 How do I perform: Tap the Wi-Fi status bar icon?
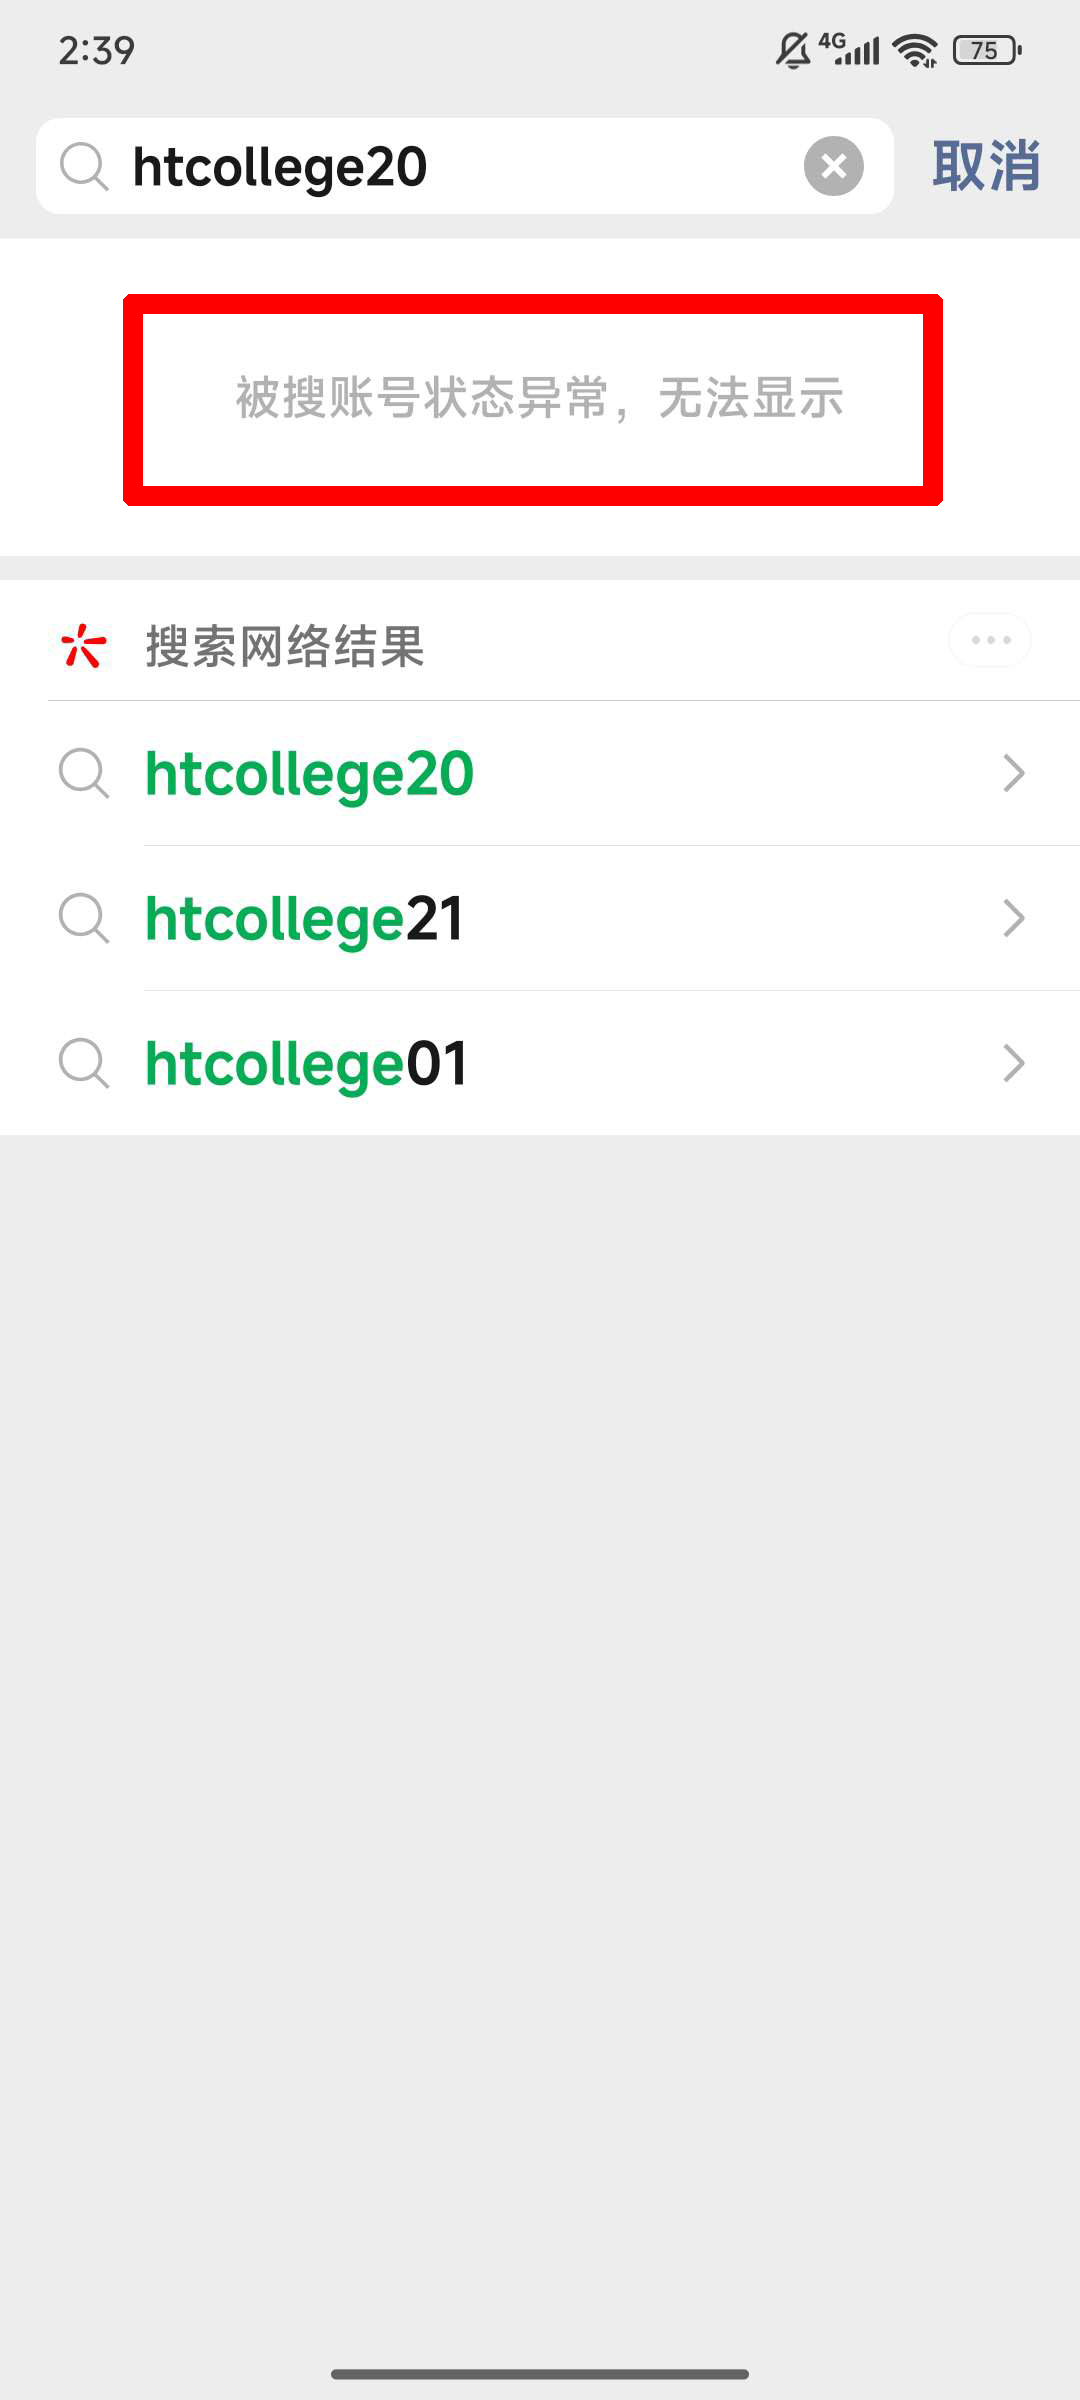click(915, 50)
